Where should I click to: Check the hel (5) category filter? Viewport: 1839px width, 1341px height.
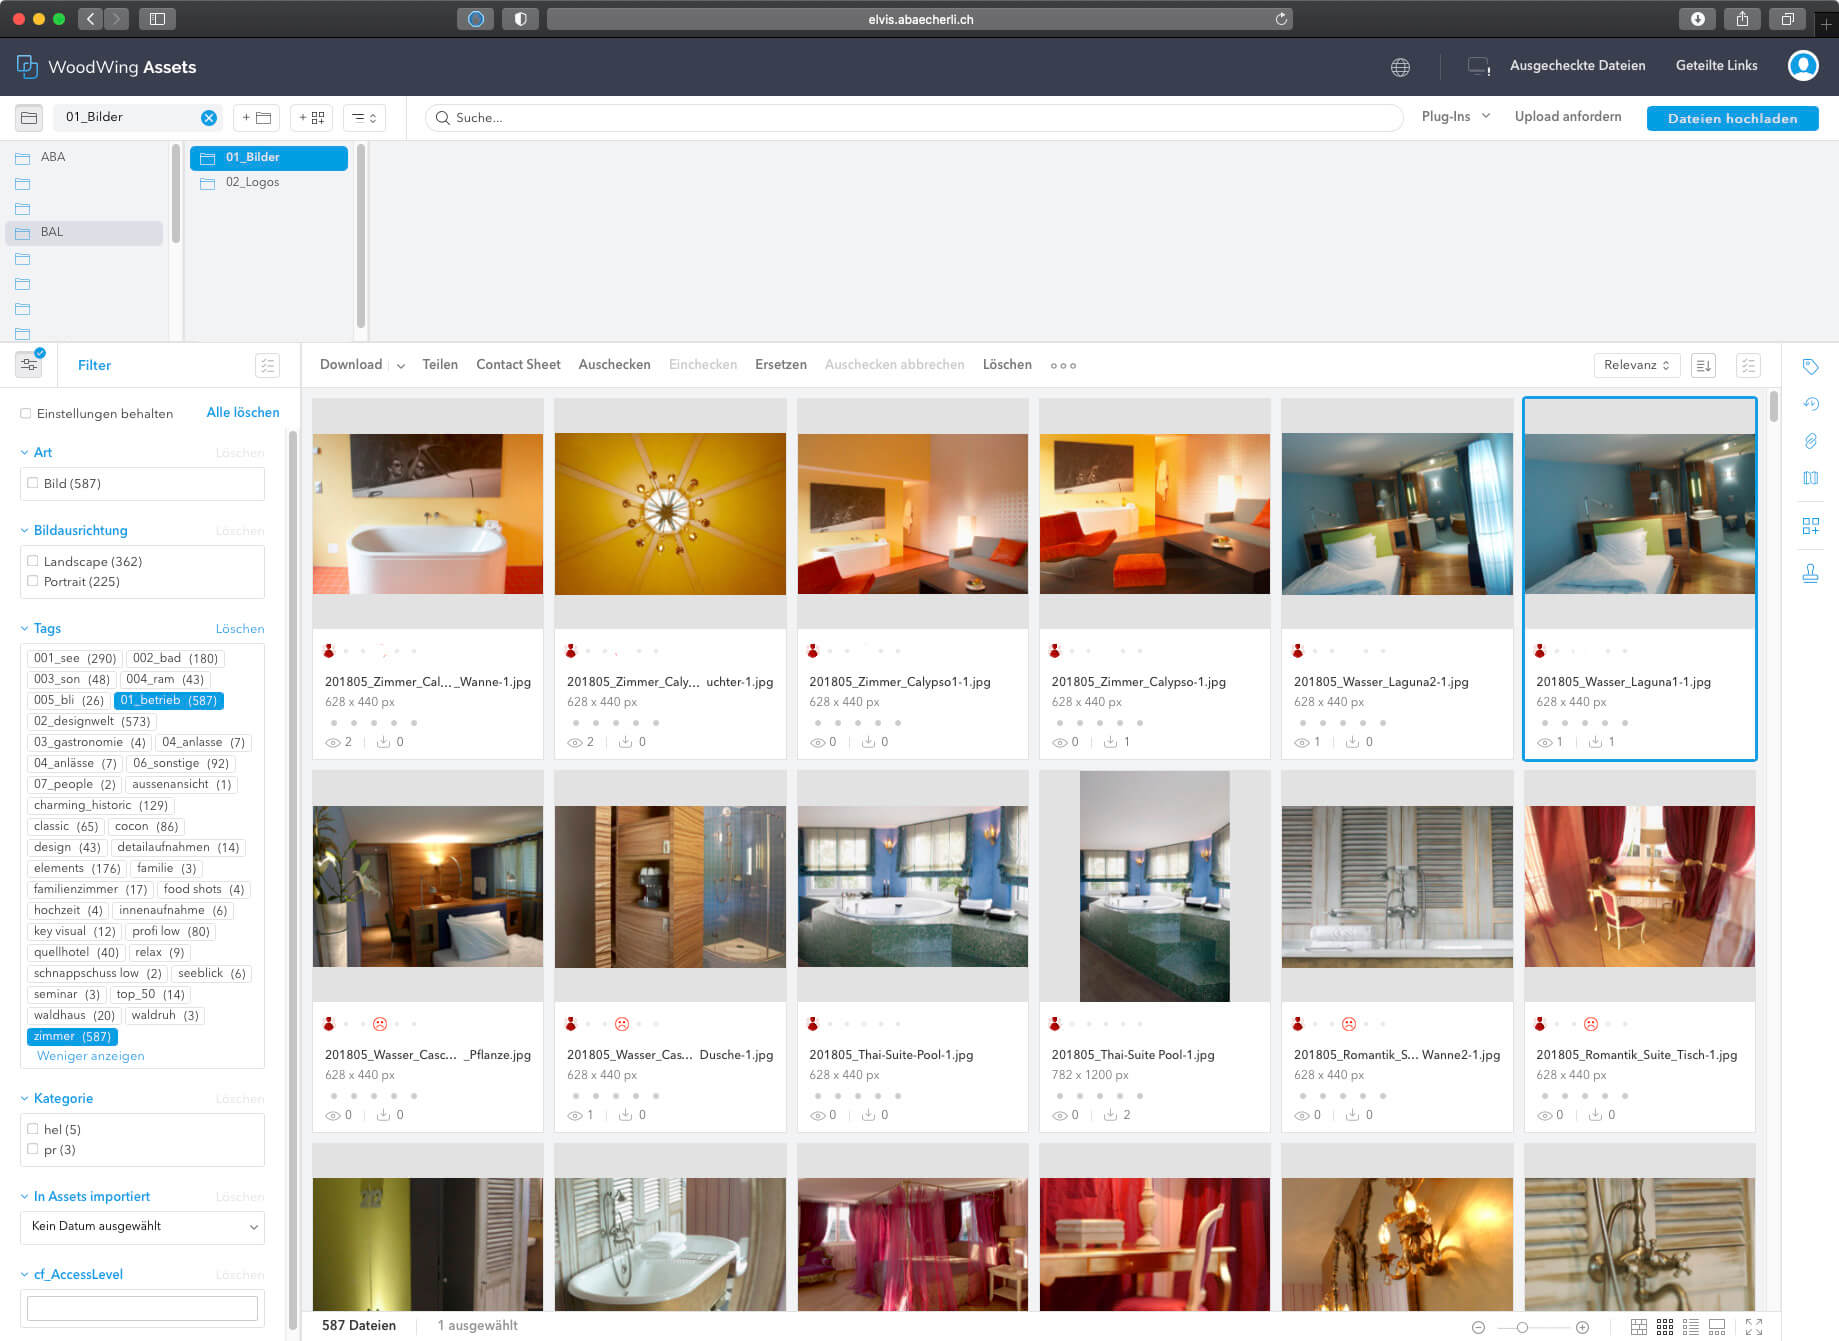point(33,1129)
